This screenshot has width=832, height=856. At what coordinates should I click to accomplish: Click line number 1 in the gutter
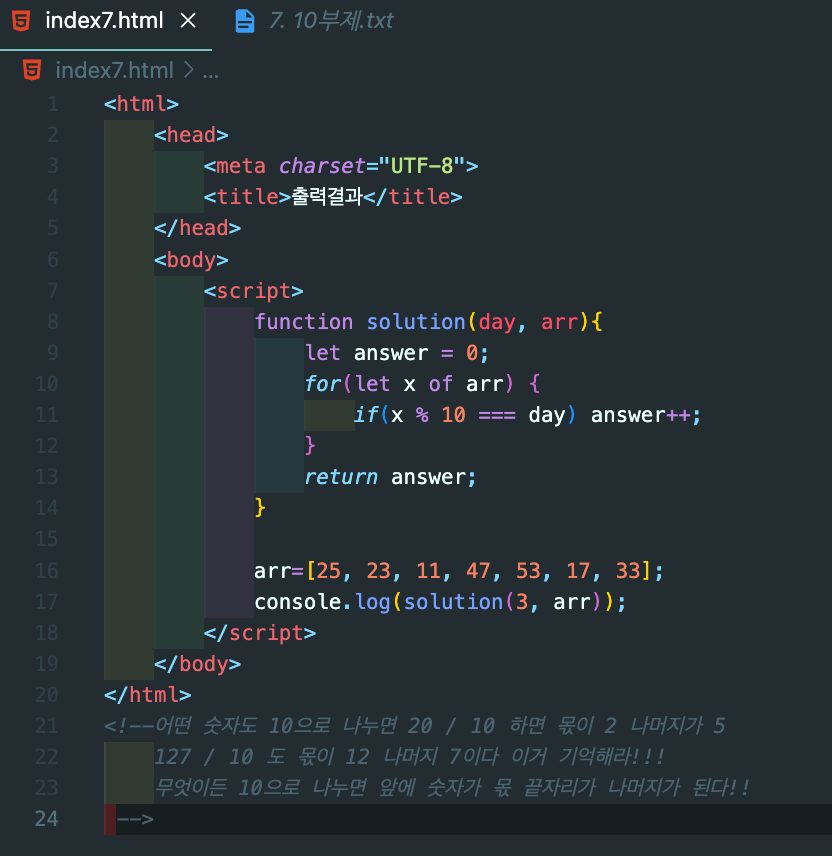click(52, 104)
